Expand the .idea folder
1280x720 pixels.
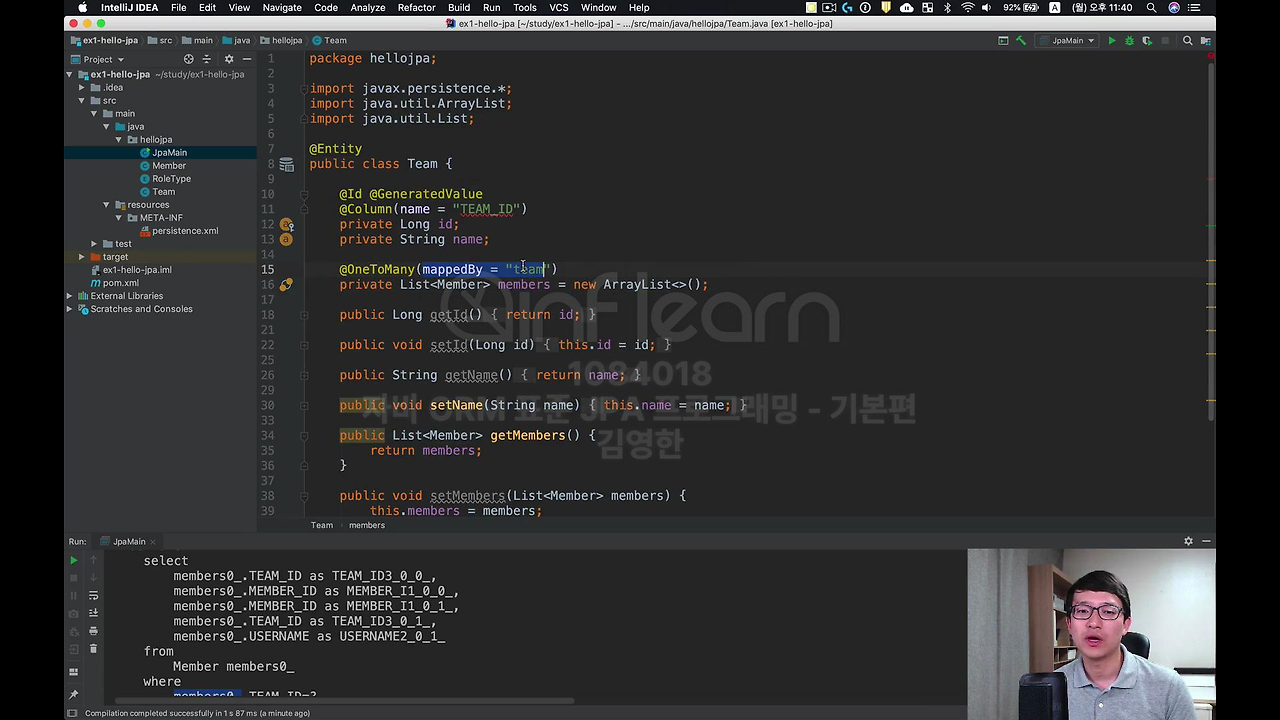click(82, 87)
